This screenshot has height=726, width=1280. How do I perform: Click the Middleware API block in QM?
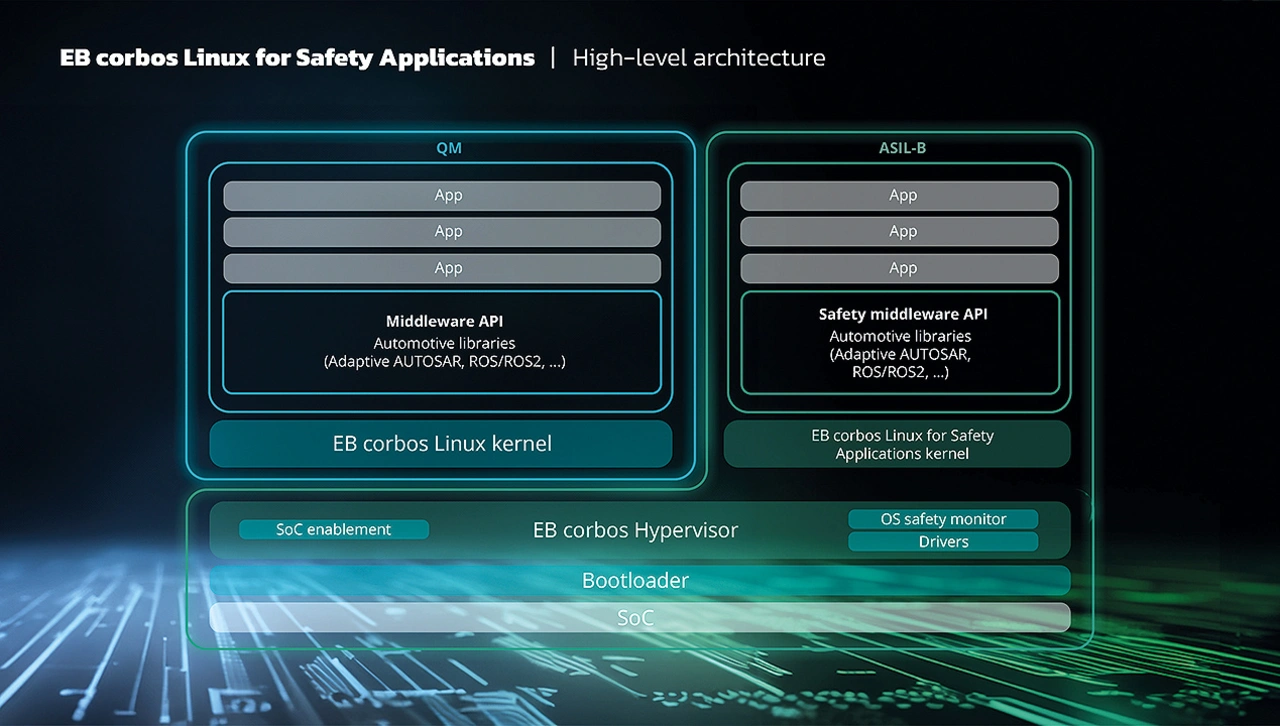[x=442, y=342]
